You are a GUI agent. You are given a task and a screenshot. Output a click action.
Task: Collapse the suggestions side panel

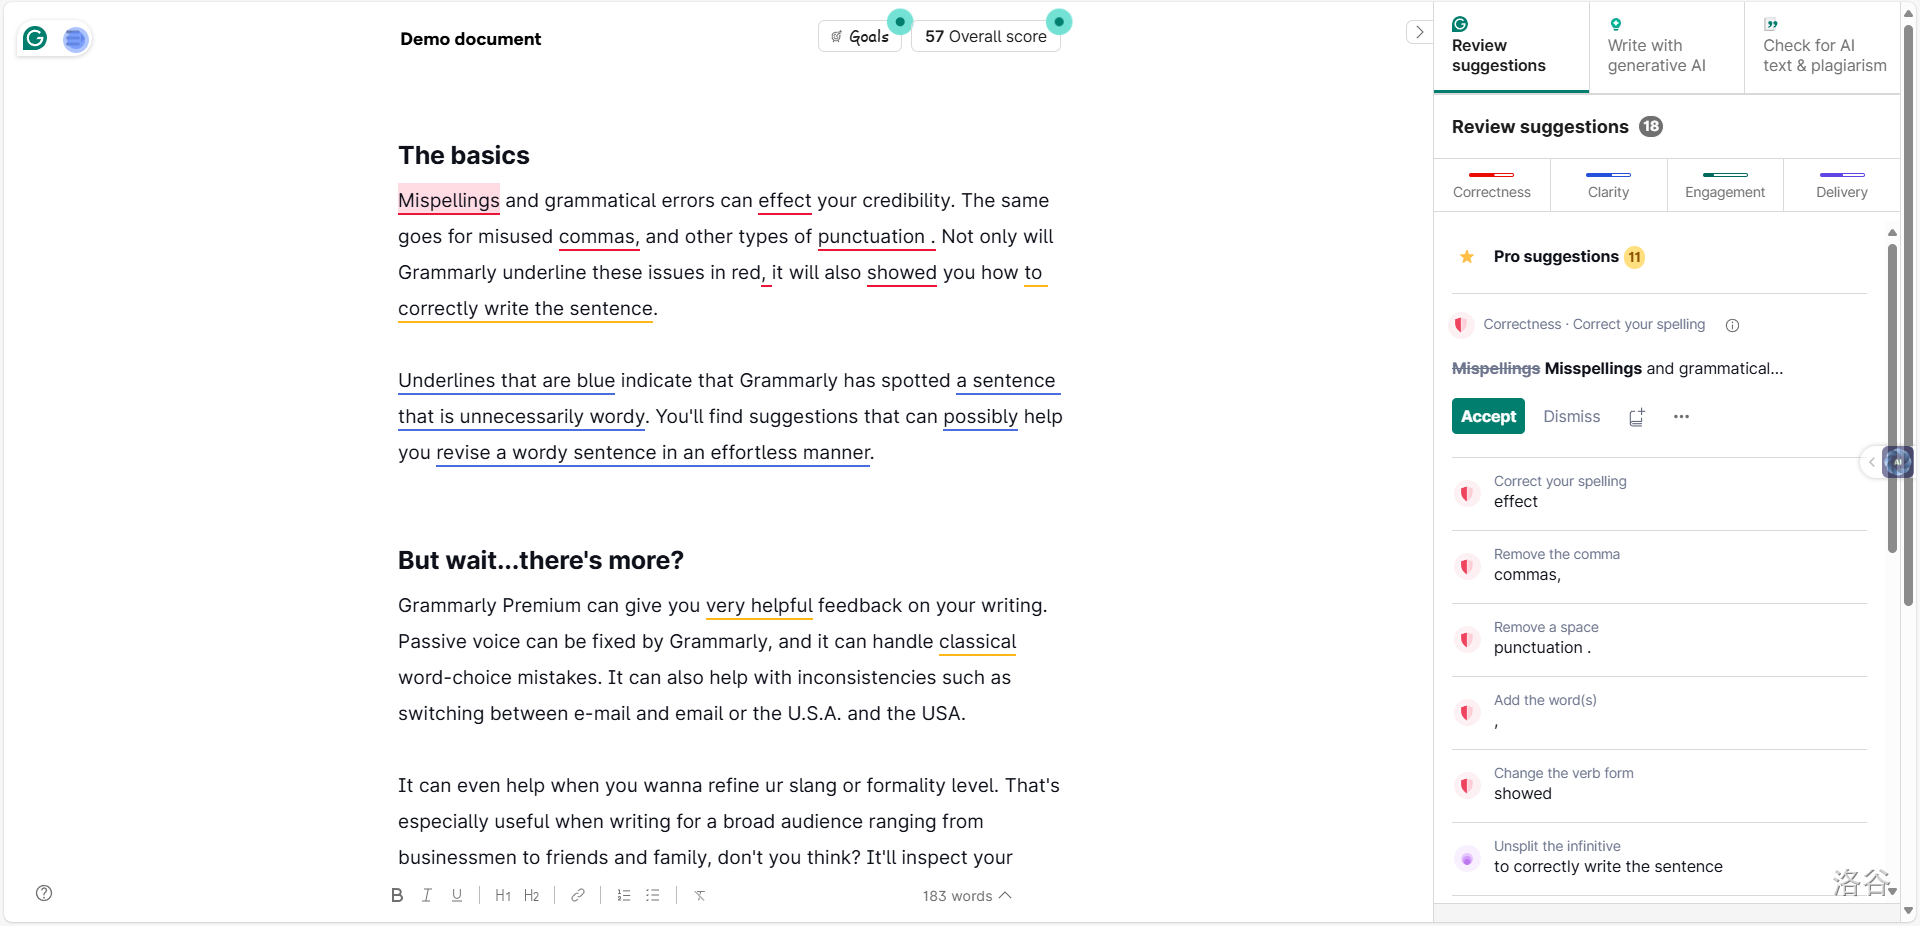[x=1419, y=32]
